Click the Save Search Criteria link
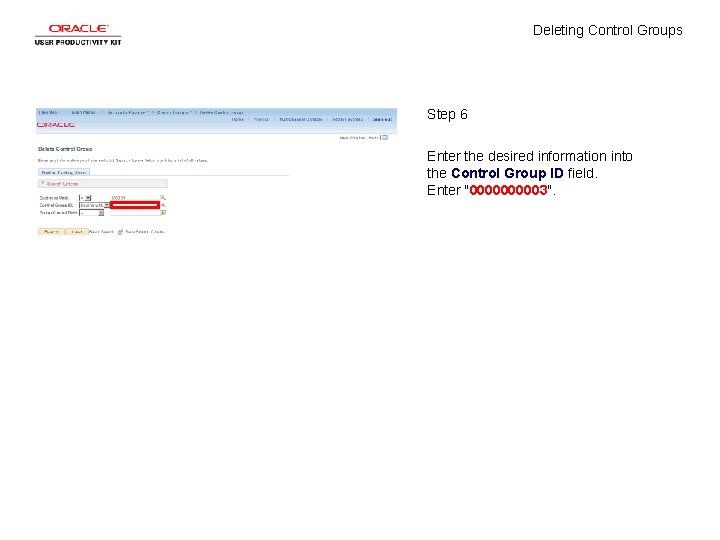720x540 pixels. 145,232
